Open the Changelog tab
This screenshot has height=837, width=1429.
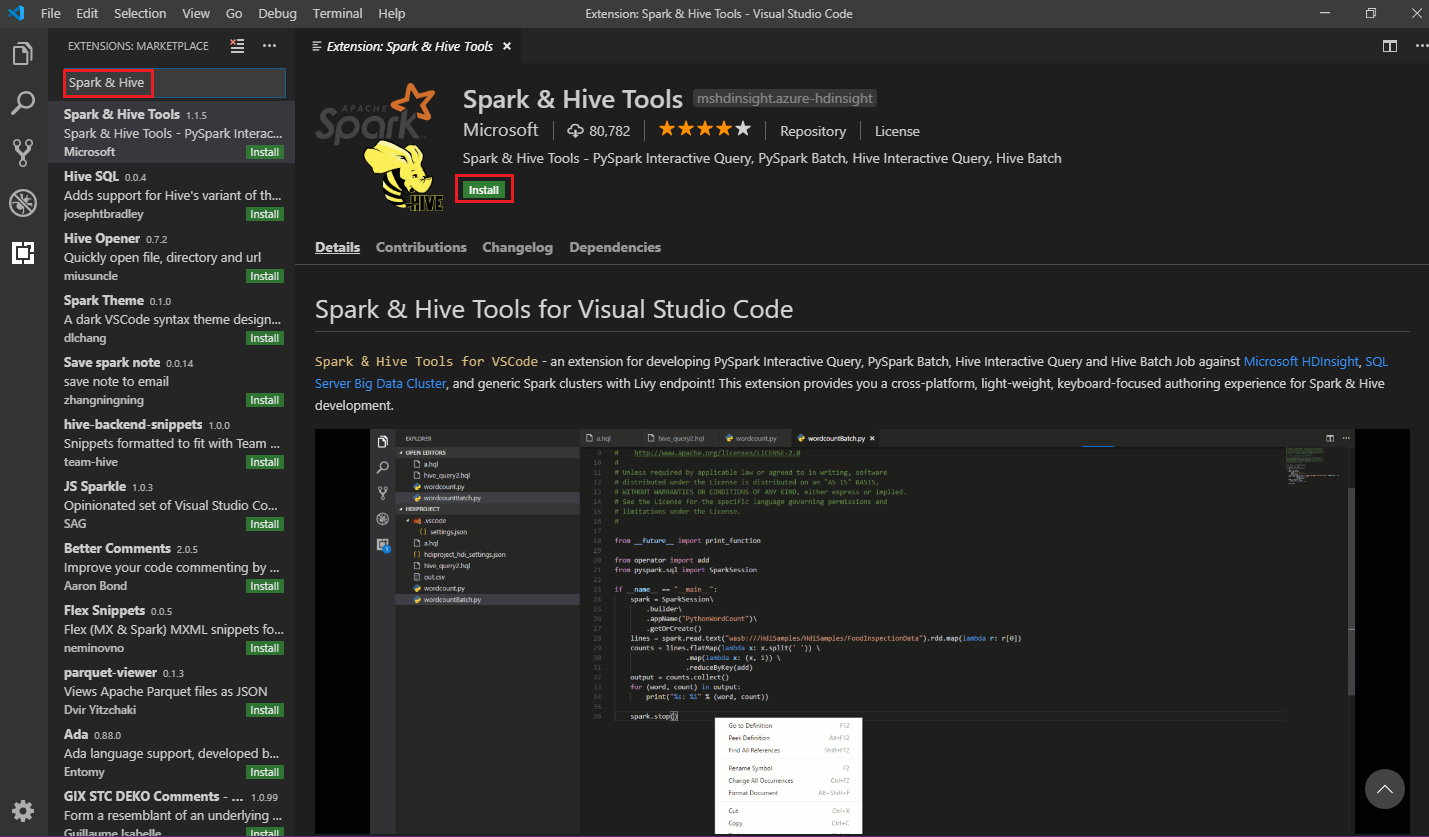[x=517, y=247]
